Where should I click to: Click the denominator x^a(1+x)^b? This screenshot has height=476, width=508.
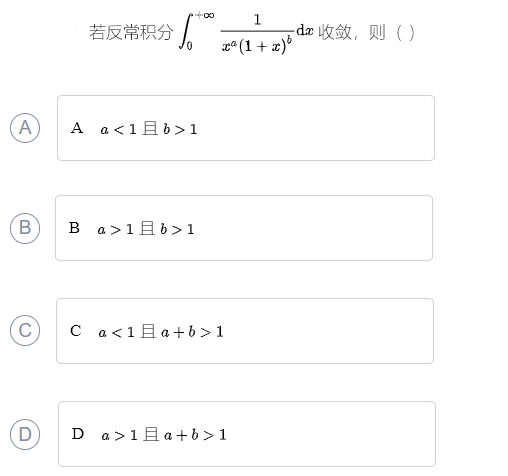[x=257, y=45]
